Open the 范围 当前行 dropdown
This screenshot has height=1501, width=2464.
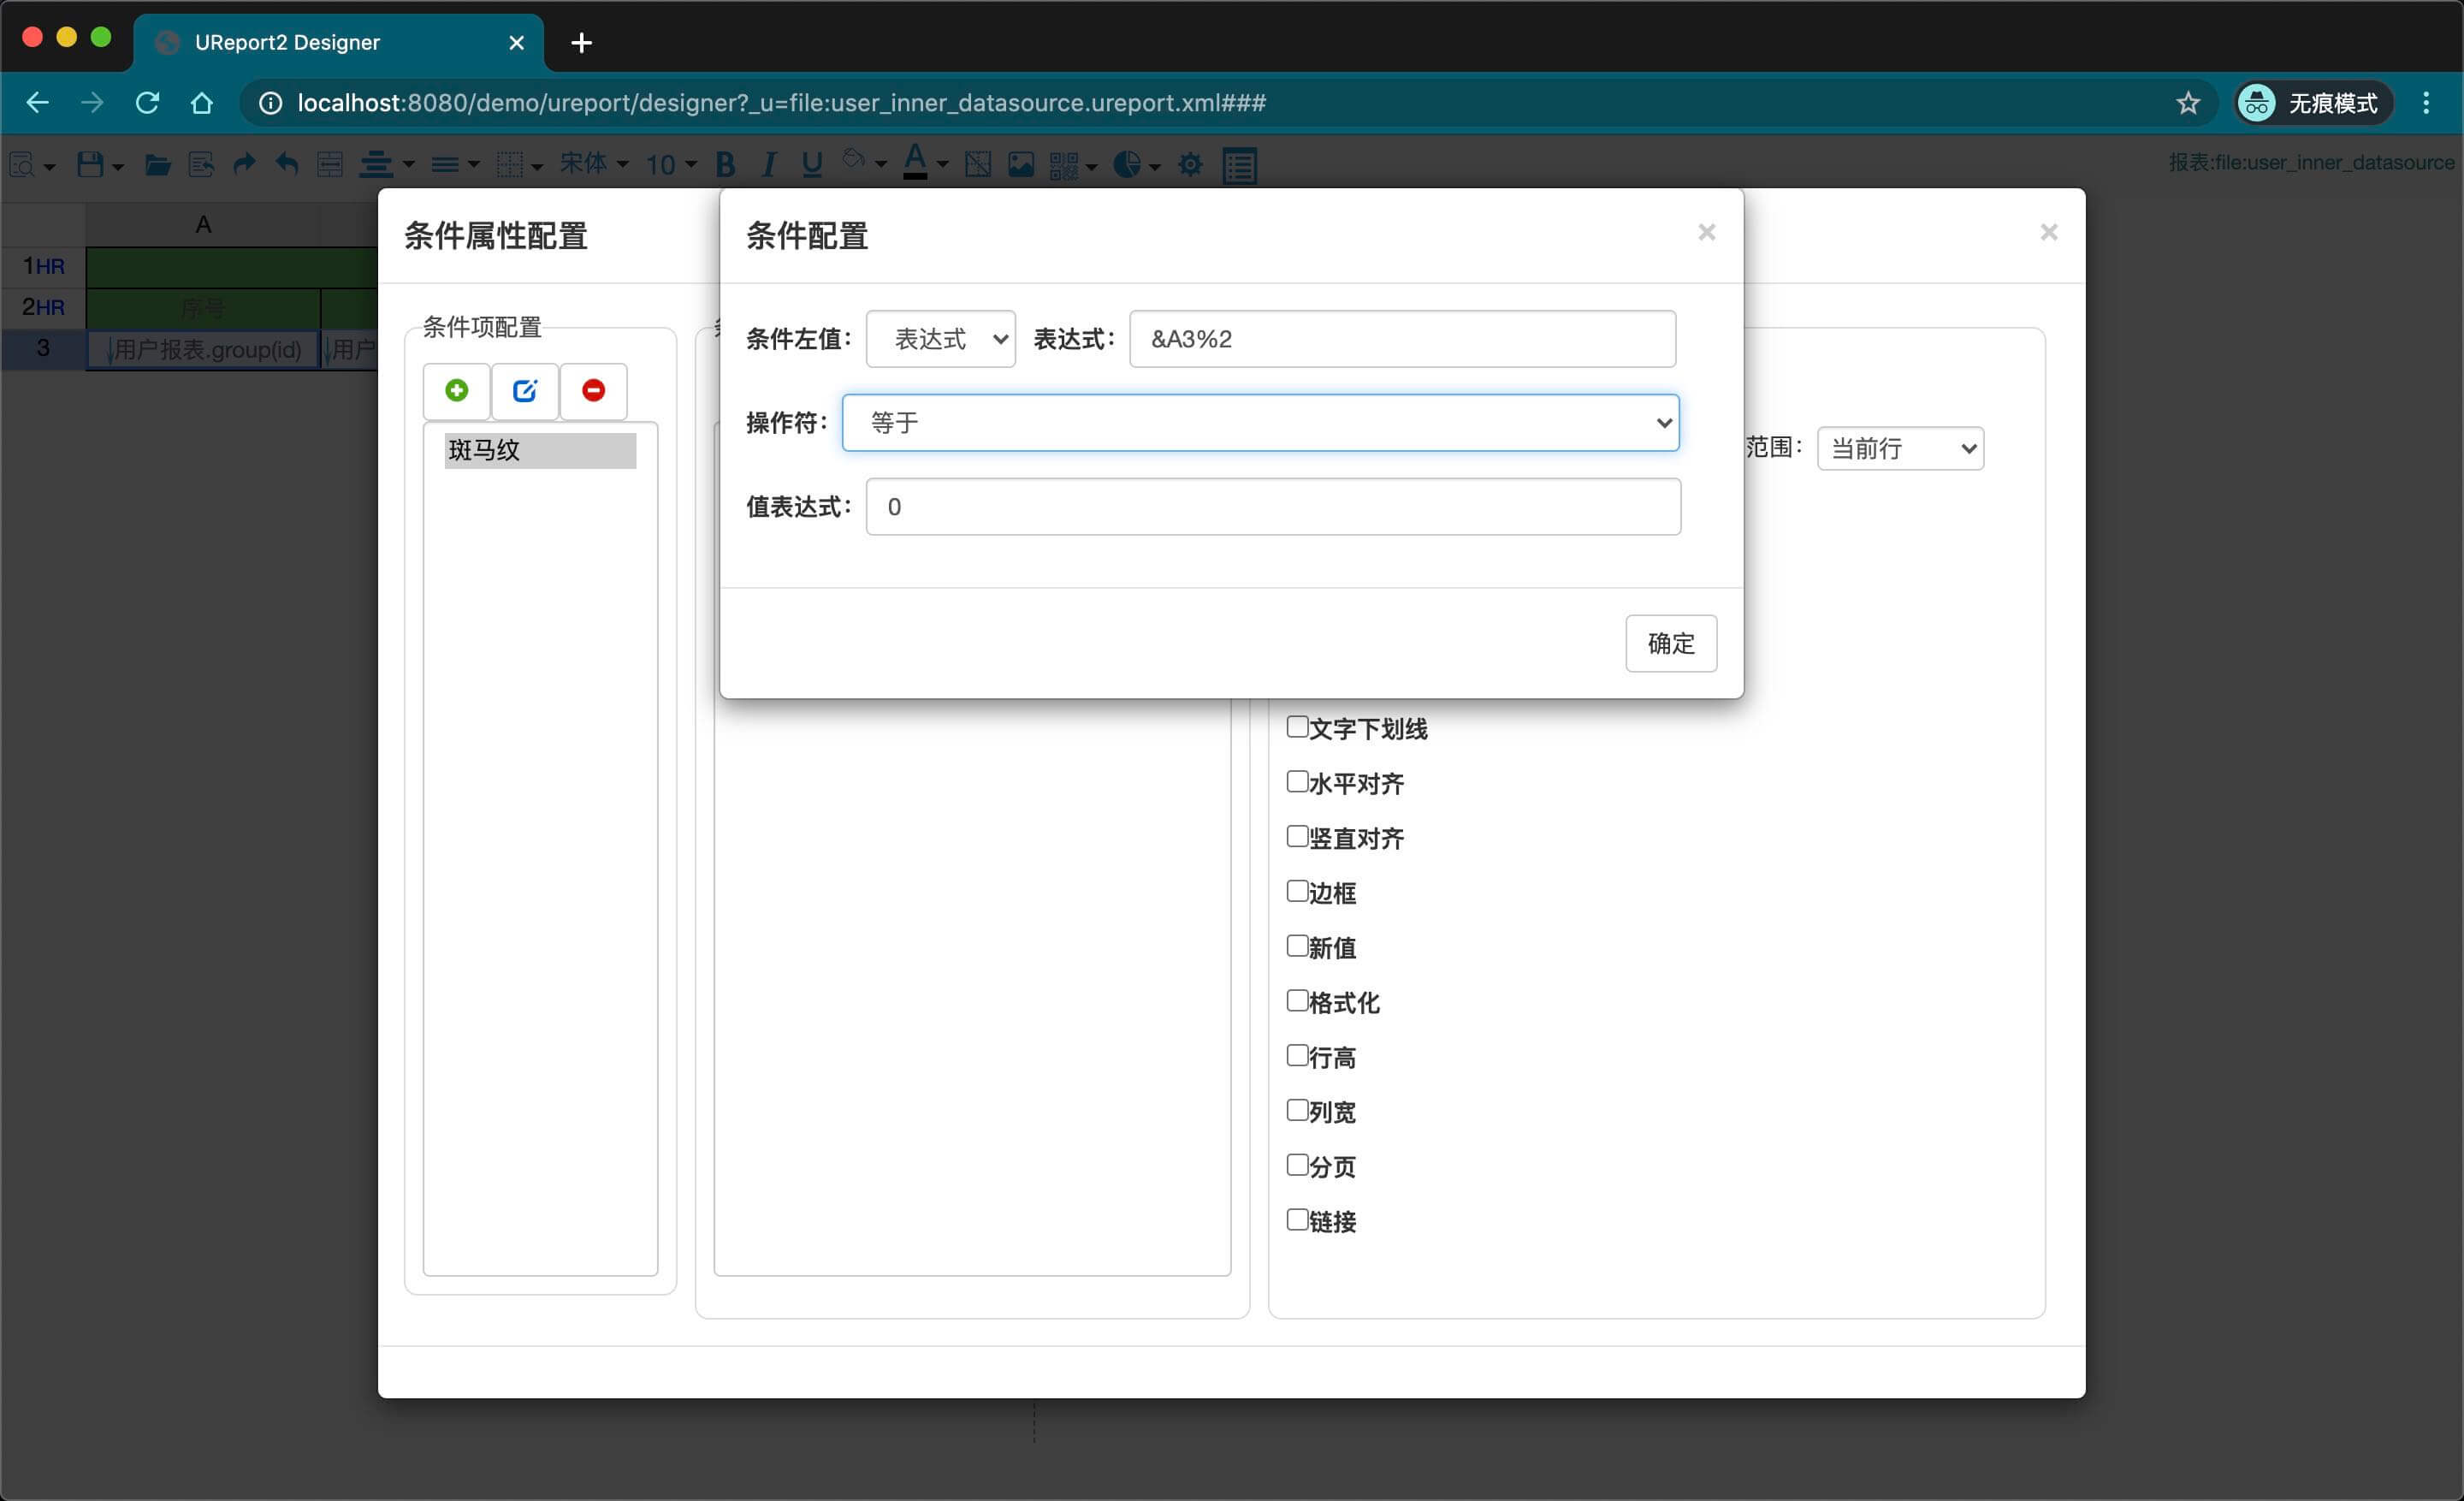1900,448
